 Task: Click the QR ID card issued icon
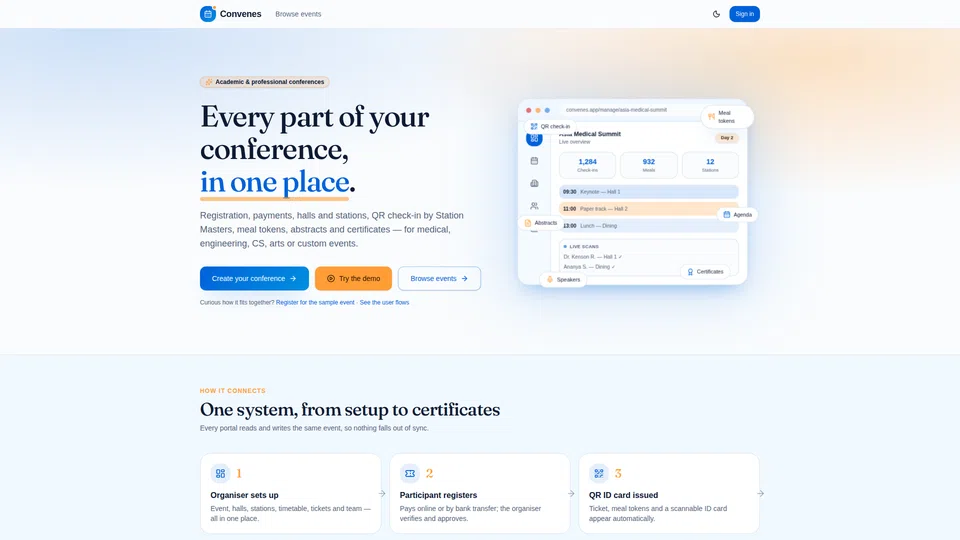(x=599, y=473)
